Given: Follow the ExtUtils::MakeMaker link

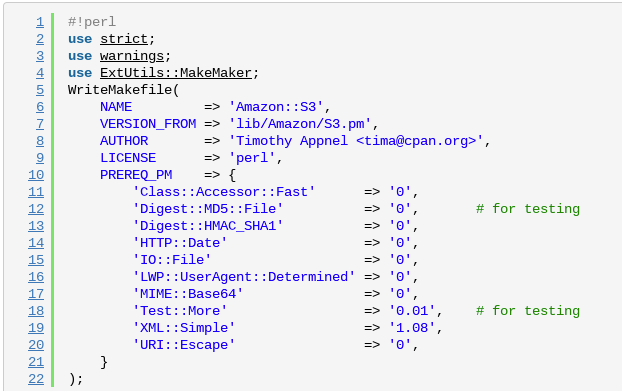Looking at the screenshot, I should (176, 73).
